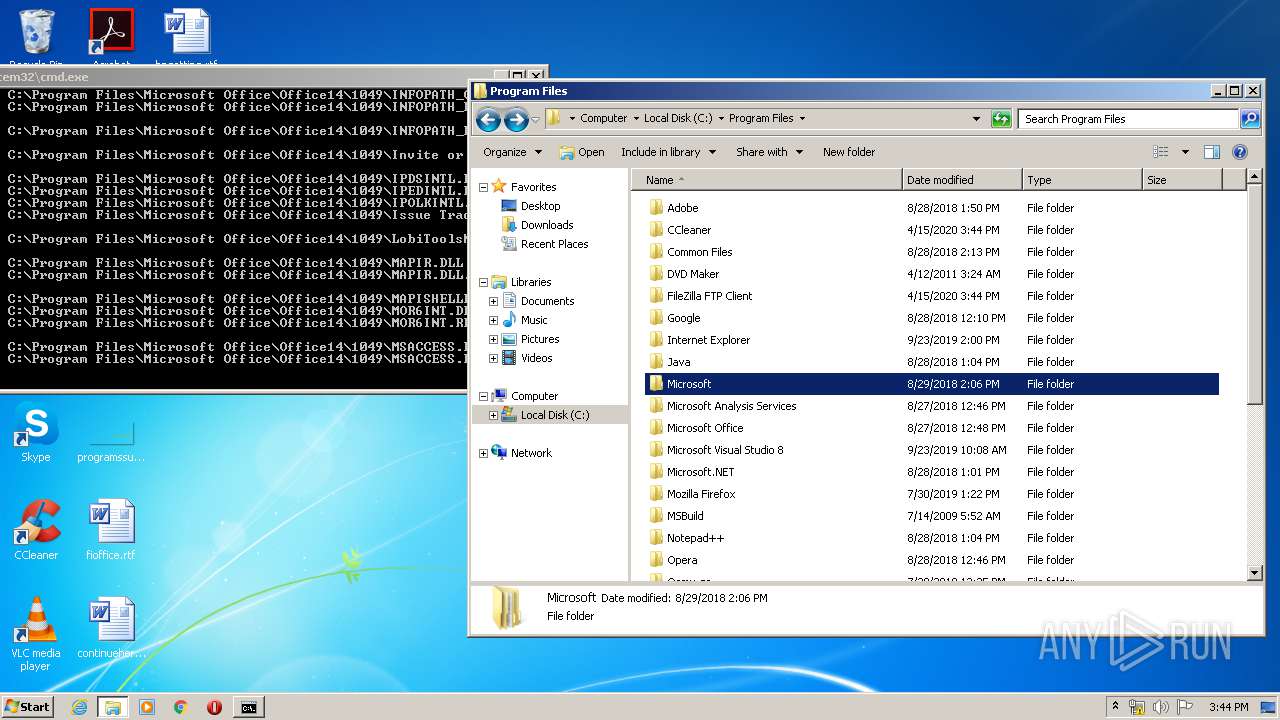Sort by the Type column header
Screen dimensions: 1280x720
1082,180
